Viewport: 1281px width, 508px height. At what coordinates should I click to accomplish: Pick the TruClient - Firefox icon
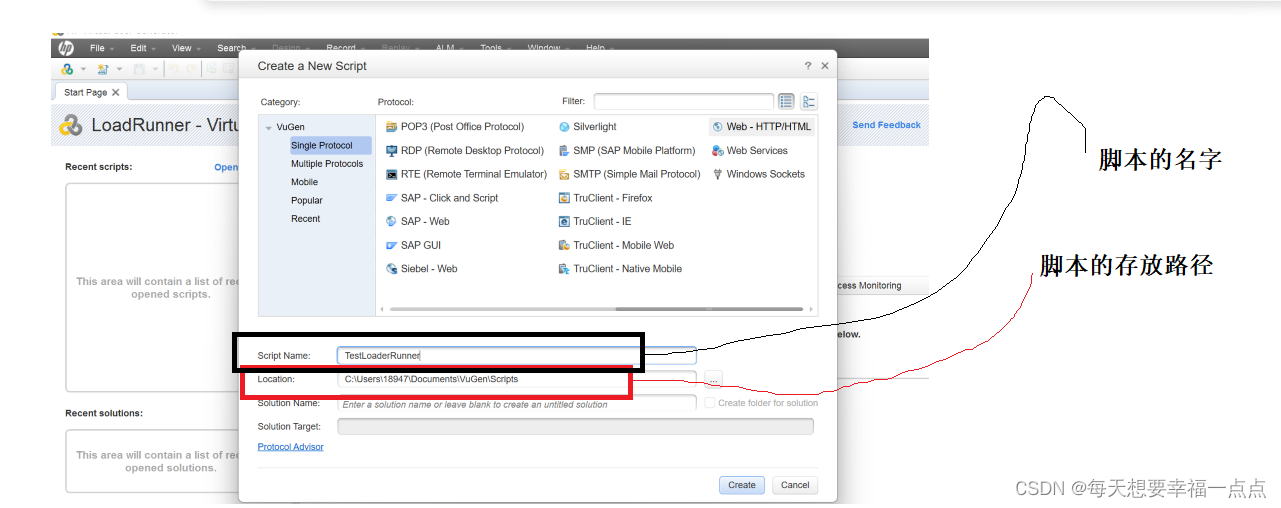(564, 198)
